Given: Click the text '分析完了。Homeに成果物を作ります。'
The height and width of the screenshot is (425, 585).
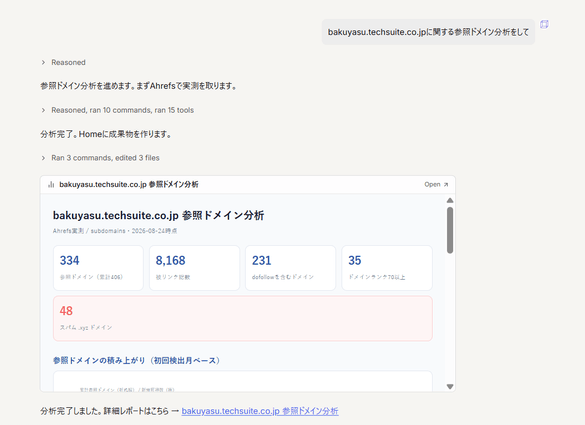Looking at the screenshot, I should click(106, 134).
